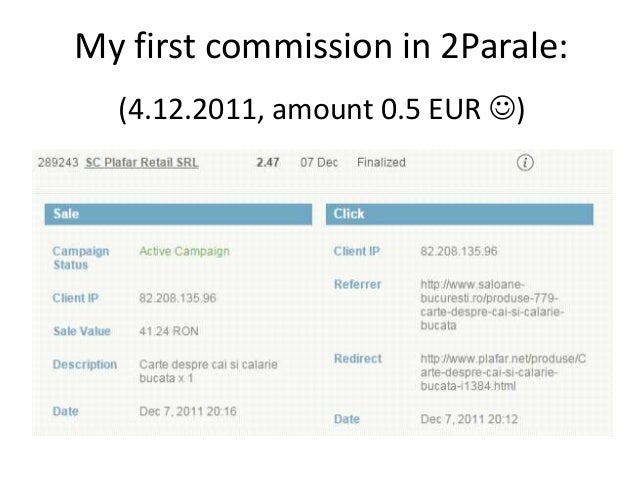Open the saloane-bucuresti.ro referrer URL
638x479 pixels.
tap(492, 304)
